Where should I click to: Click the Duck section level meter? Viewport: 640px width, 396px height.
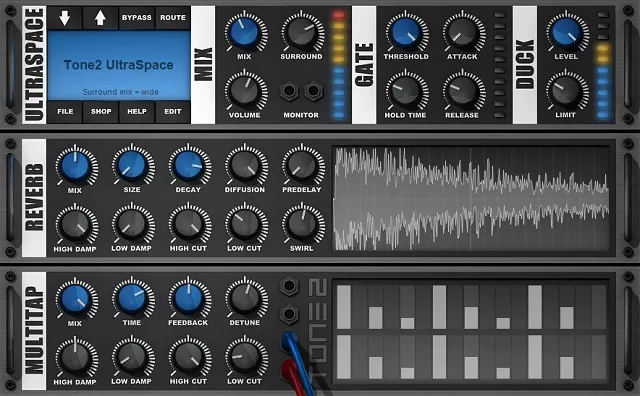[603, 65]
